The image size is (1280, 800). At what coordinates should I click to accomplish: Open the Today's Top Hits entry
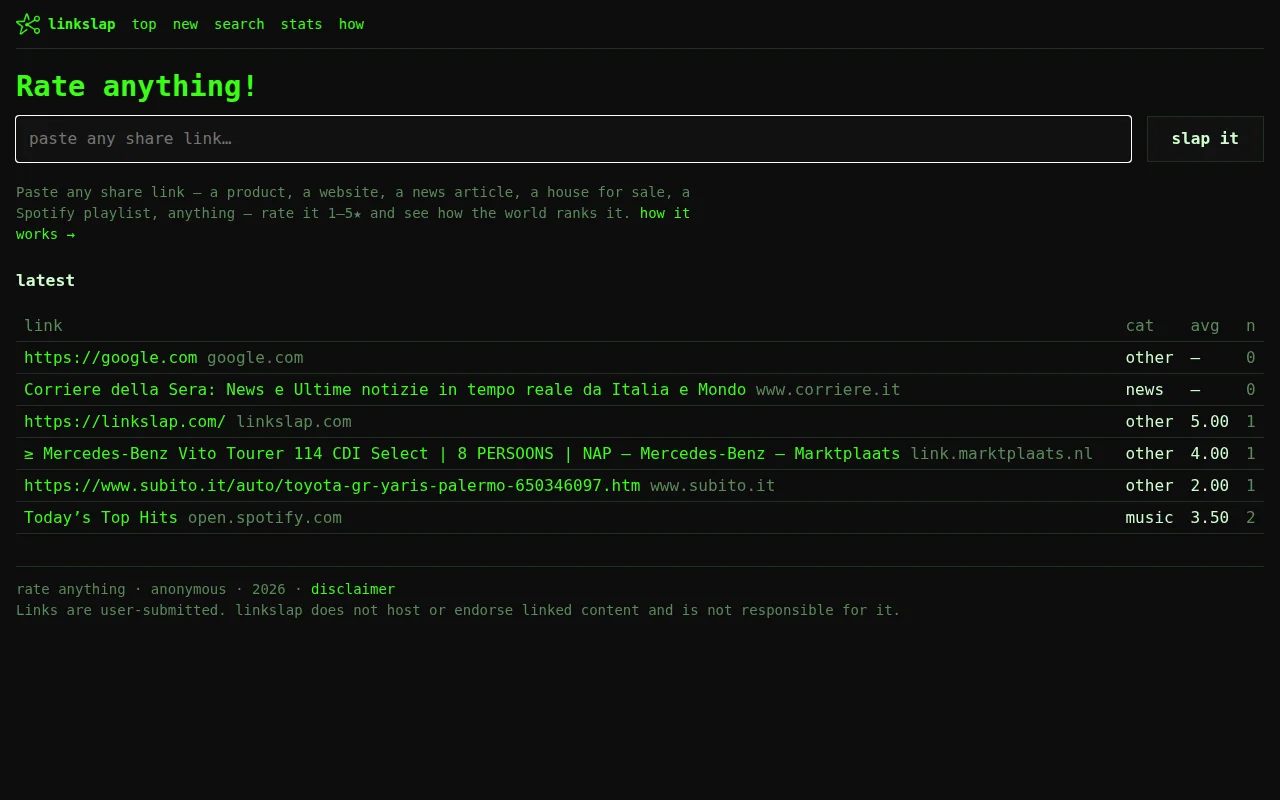pyautogui.click(x=101, y=518)
